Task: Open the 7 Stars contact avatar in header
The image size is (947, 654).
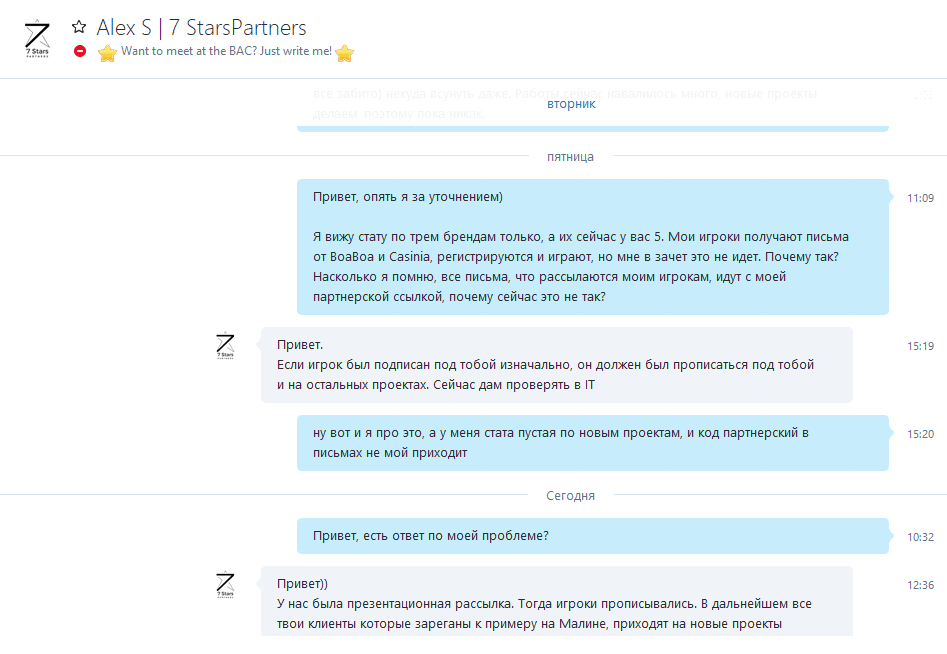Action: 37,38
